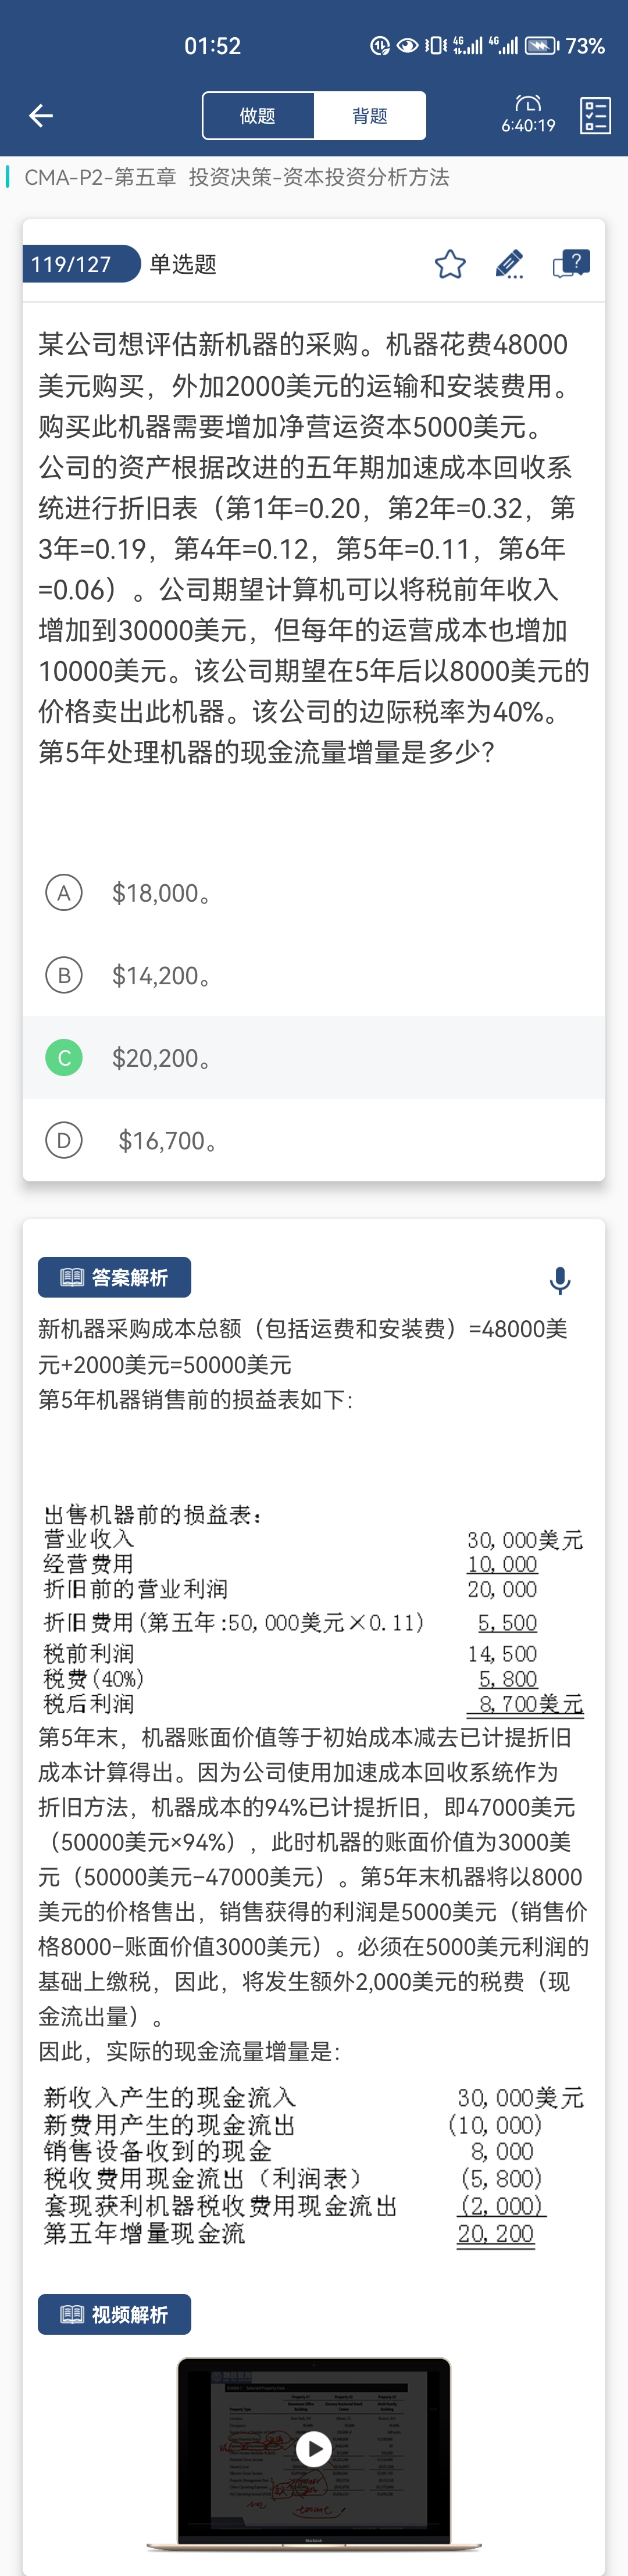Tap the back arrow icon
The width and height of the screenshot is (628, 2576).
(41, 116)
